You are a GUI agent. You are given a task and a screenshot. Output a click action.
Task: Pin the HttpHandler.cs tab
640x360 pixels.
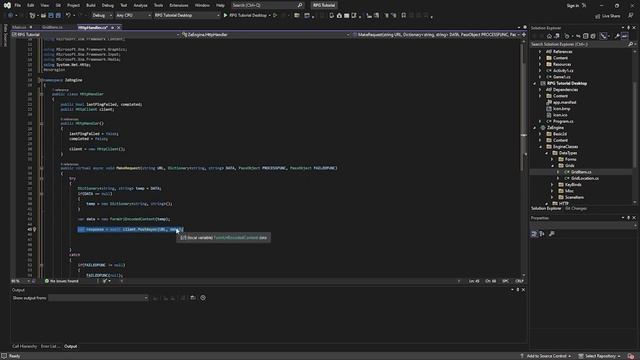[x=112, y=27]
